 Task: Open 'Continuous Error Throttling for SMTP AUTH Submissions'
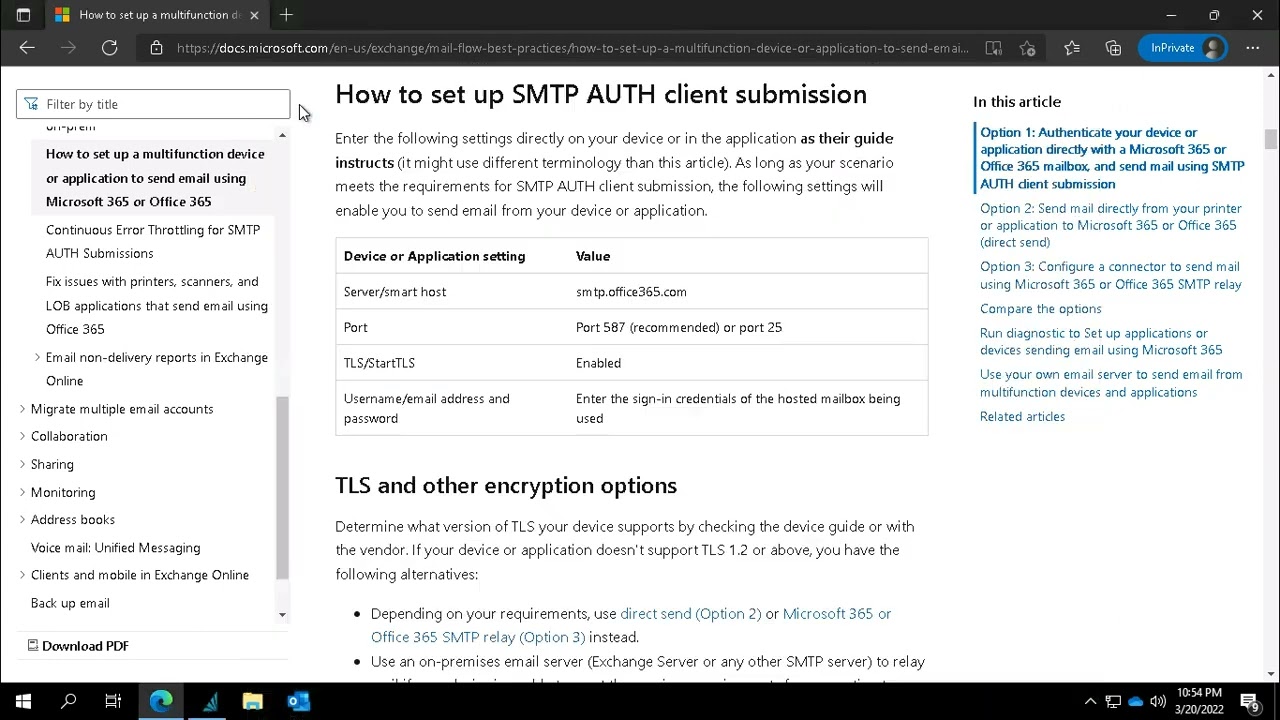(153, 242)
